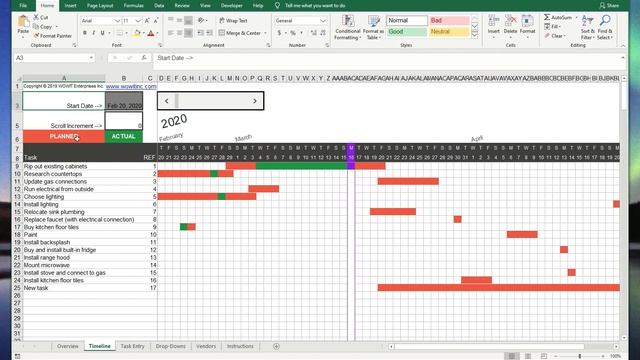Align text to the left
The height and width of the screenshot is (360, 640).
point(171,33)
